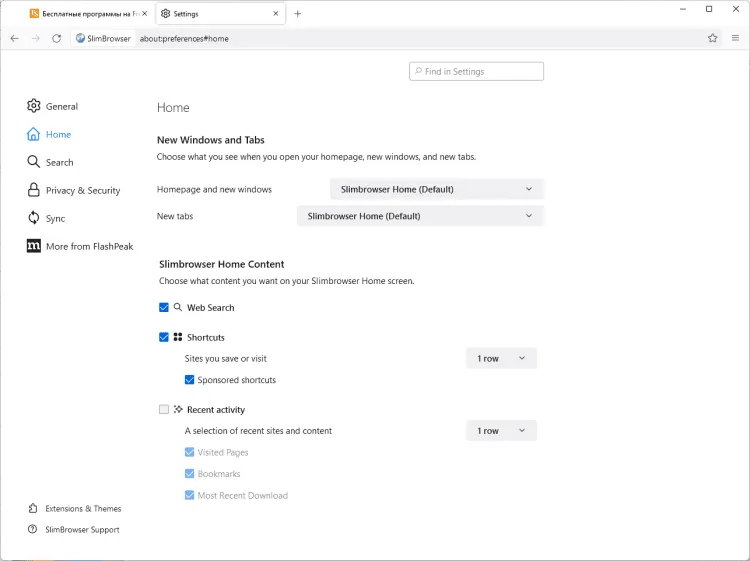The width and height of the screenshot is (750, 561).
Task: Enable the Recent activity checkbox
Action: tap(164, 410)
